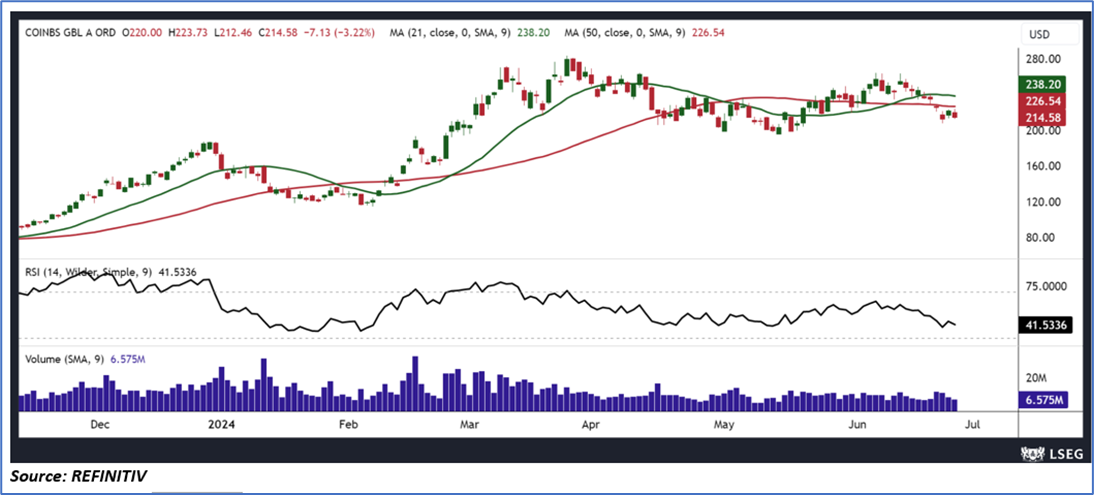The width and height of the screenshot is (1094, 495).
Task: Click the Dec label on time axis
Action: [x=100, y=424]
